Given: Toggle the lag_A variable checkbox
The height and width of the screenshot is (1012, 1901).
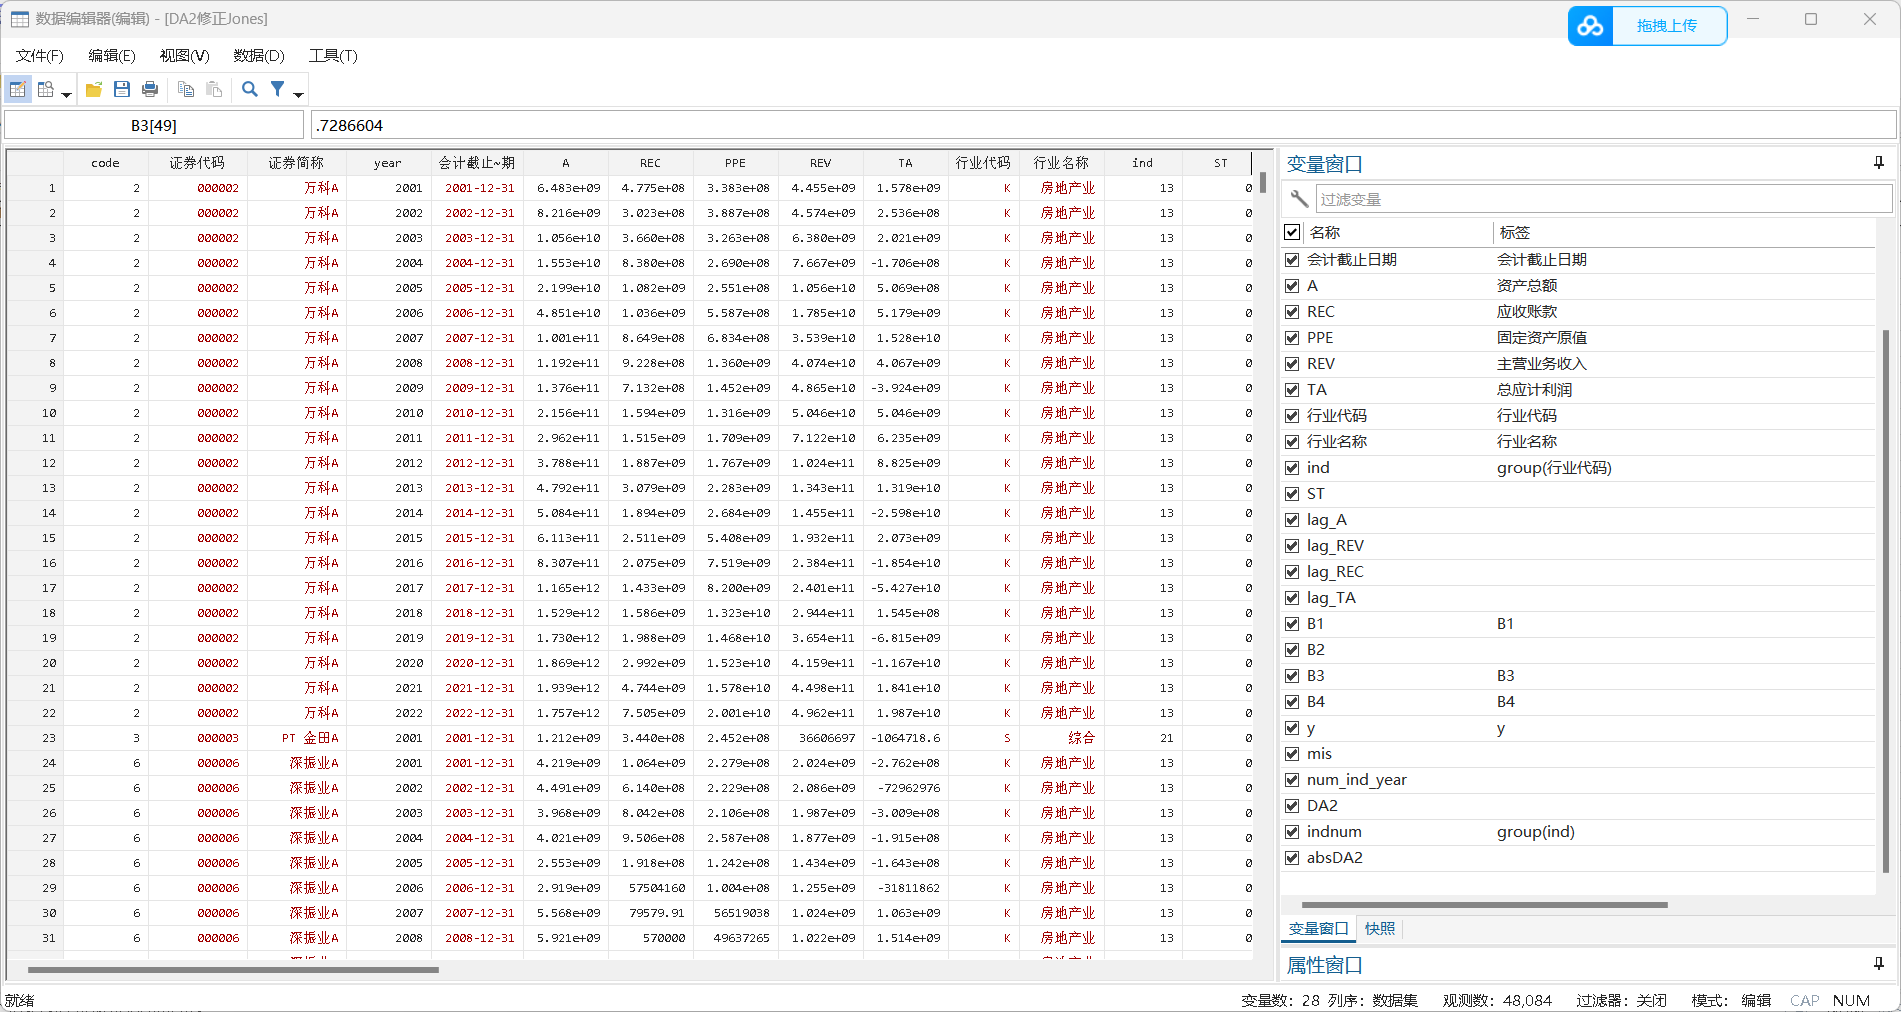Looking at the screenshot, I should tap(1292, 520).
